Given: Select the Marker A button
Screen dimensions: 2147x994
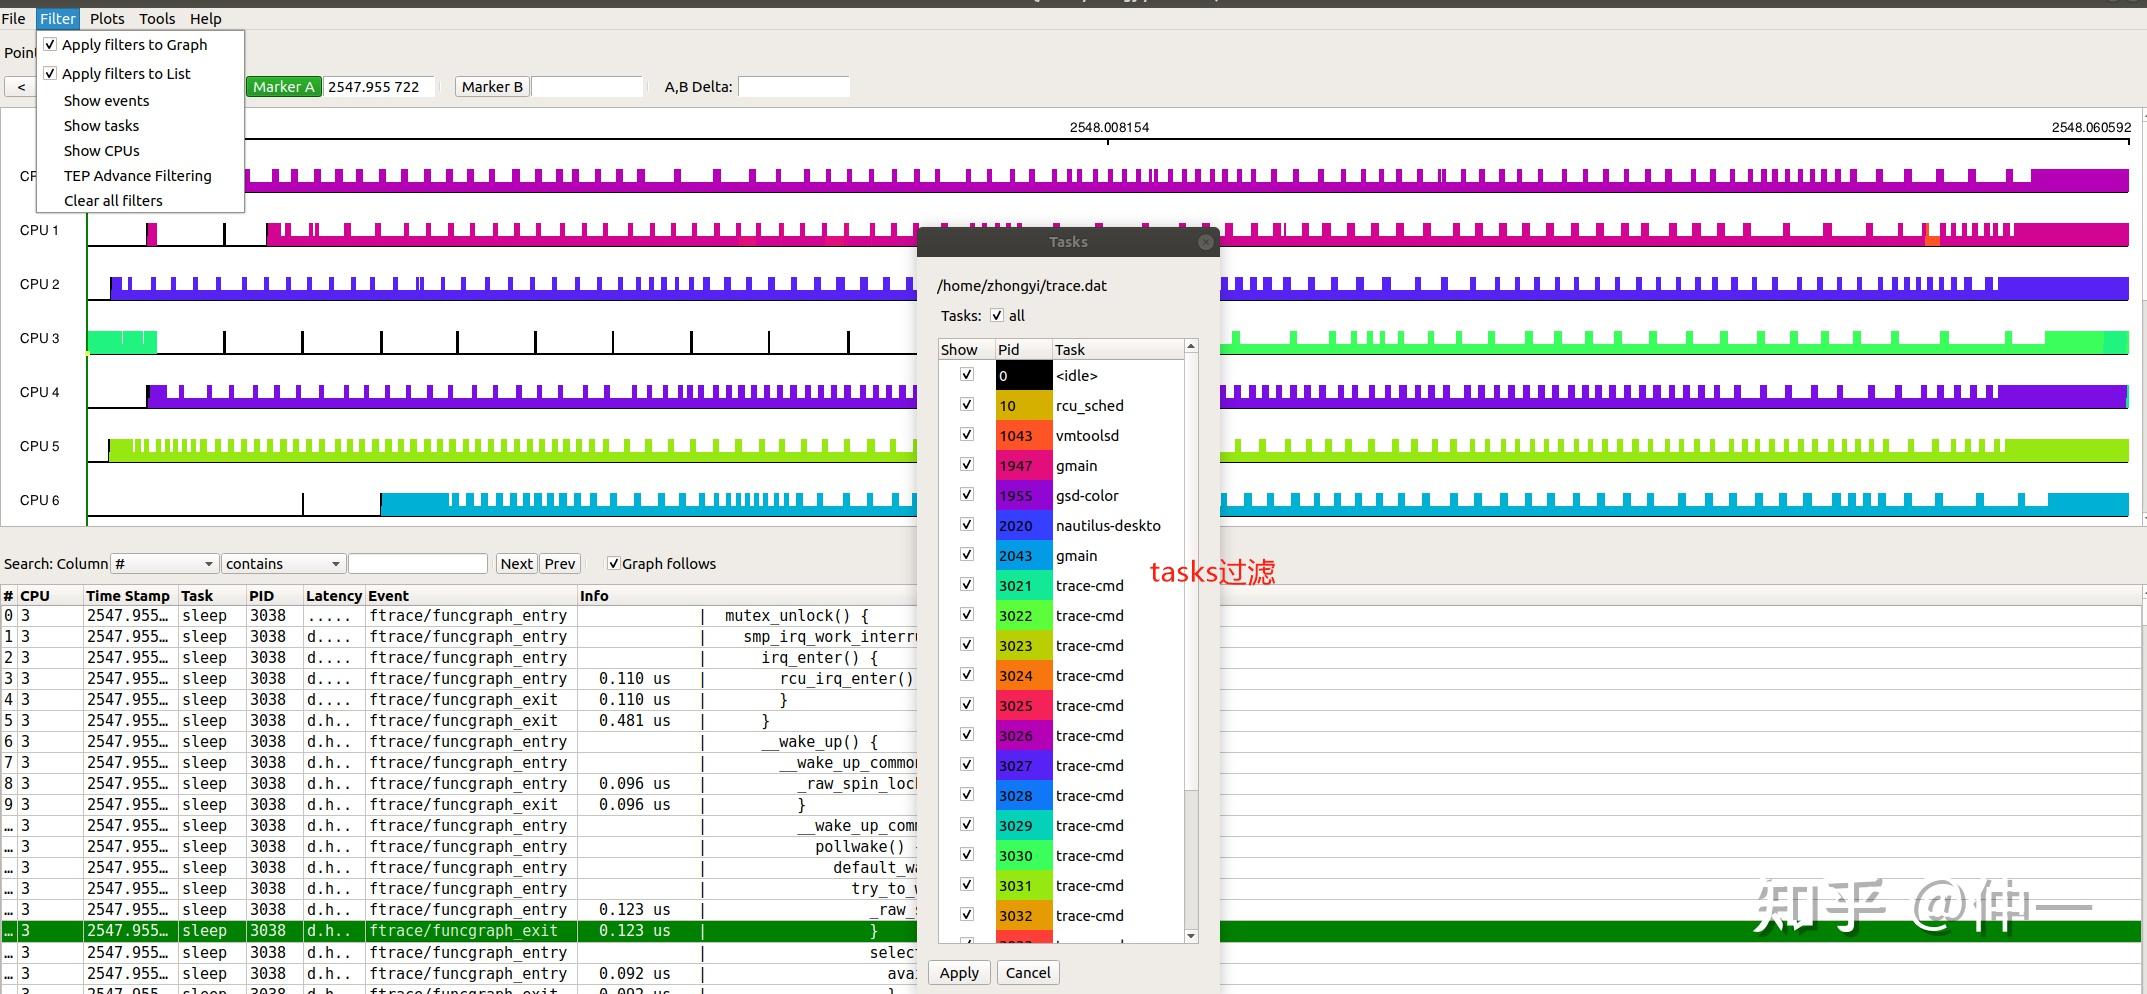Looking at the screenshot, I should tap(283, 87).
